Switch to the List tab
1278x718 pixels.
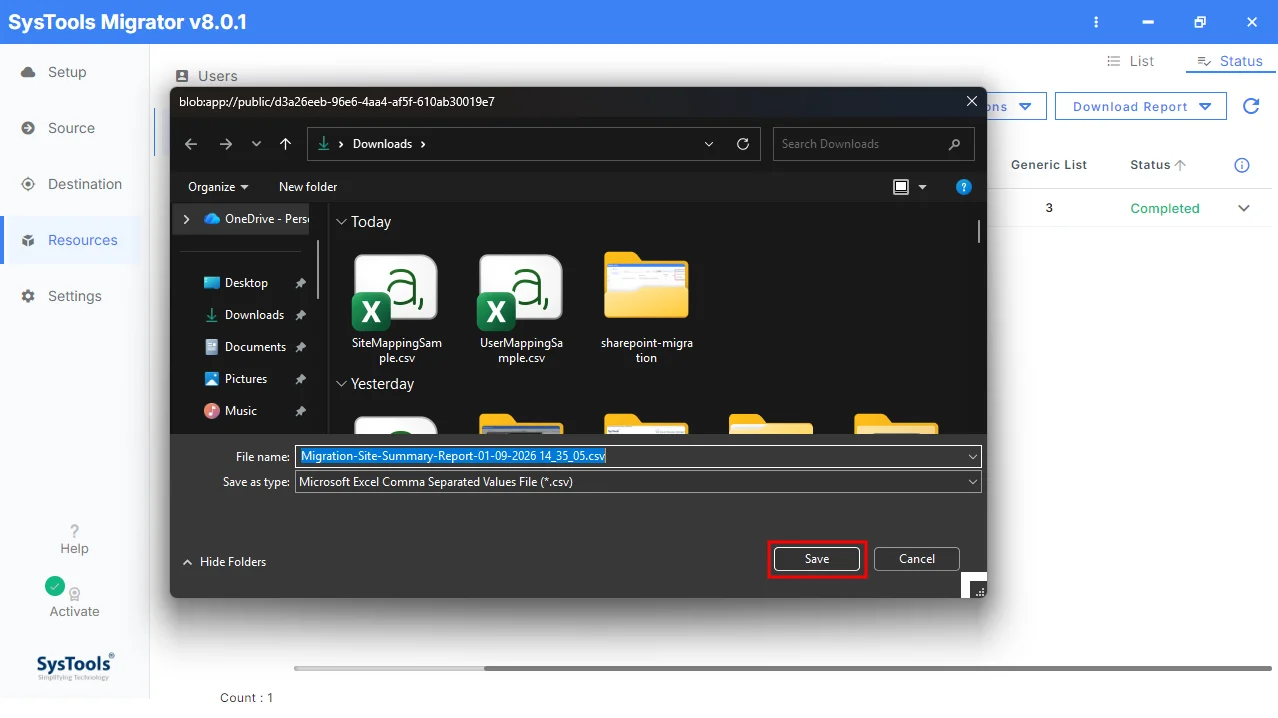point(1130,61)
